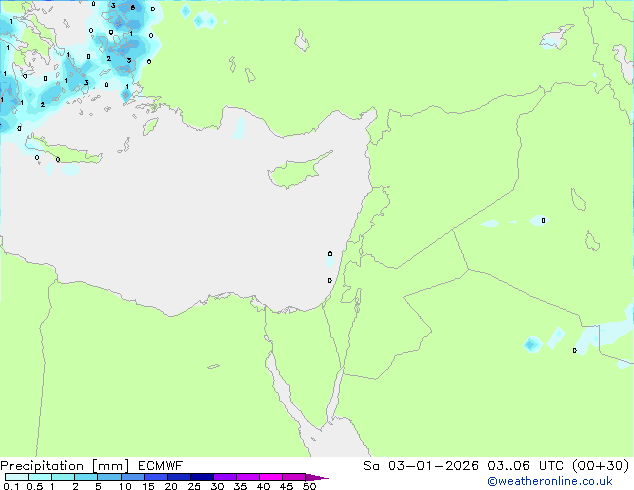Select the 40–45 mm magenta legend swatch

tap(271, 477)
